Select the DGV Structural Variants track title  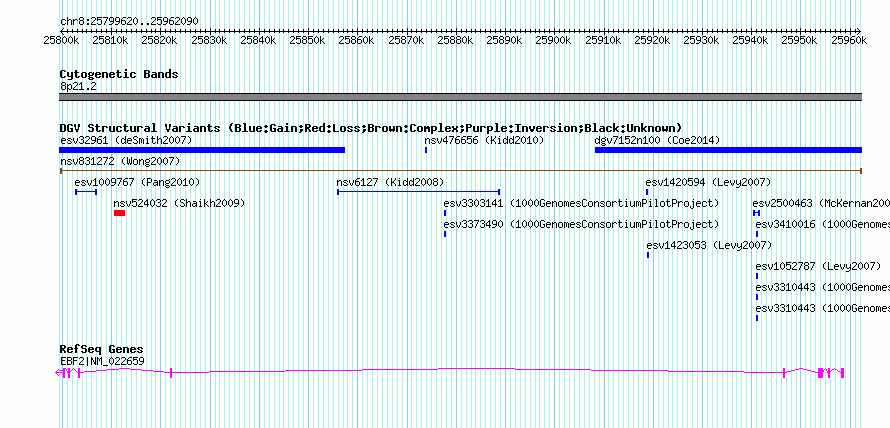coord(371,128)
